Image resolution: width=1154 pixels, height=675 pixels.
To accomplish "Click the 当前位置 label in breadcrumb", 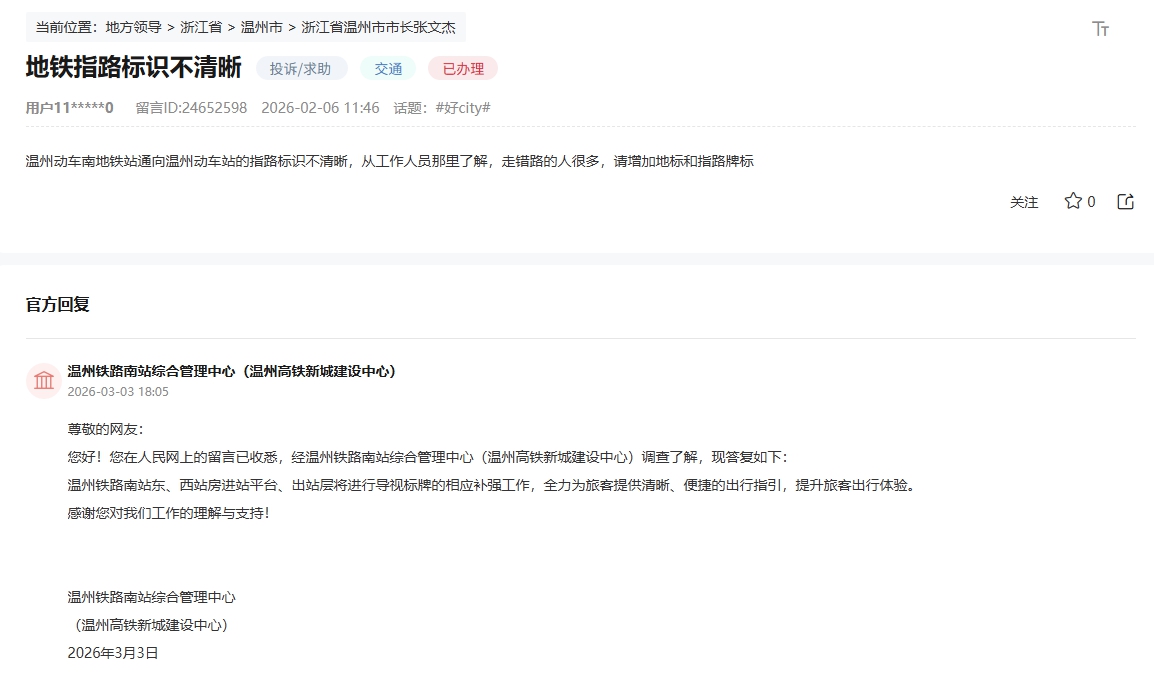I will click(66, 27).
